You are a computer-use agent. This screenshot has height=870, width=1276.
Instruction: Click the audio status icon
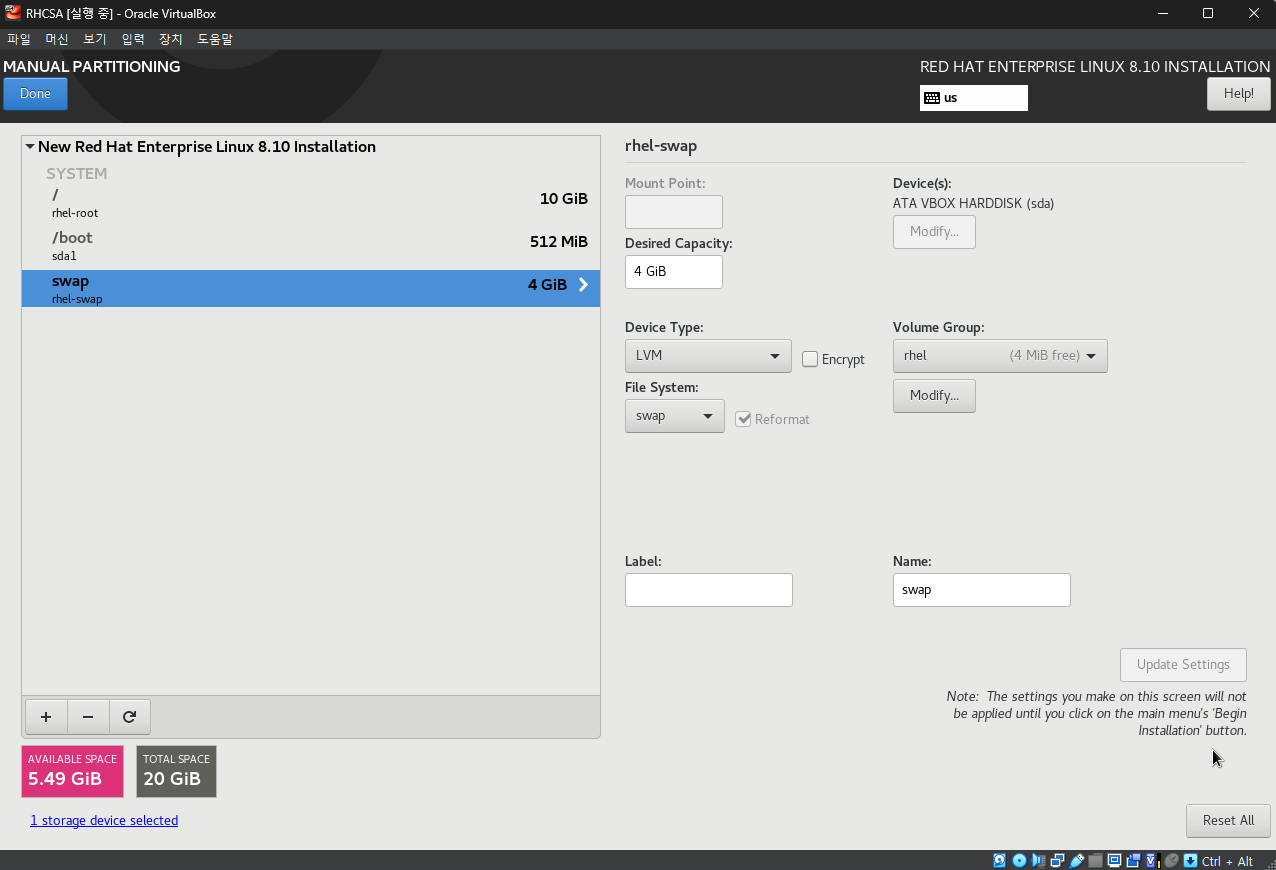(x=1039, y=861)
